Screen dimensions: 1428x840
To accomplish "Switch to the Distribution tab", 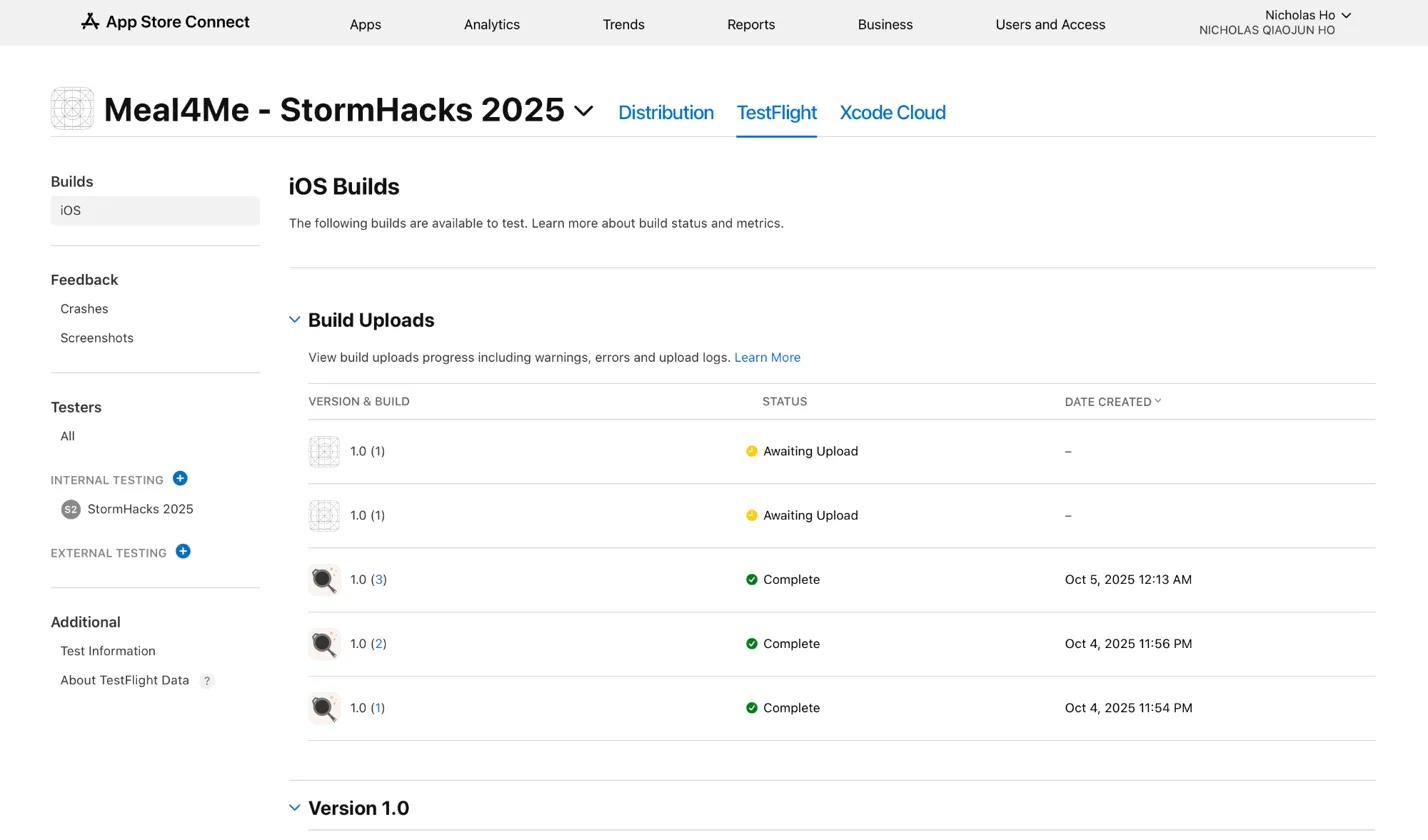I will [666, 113].
